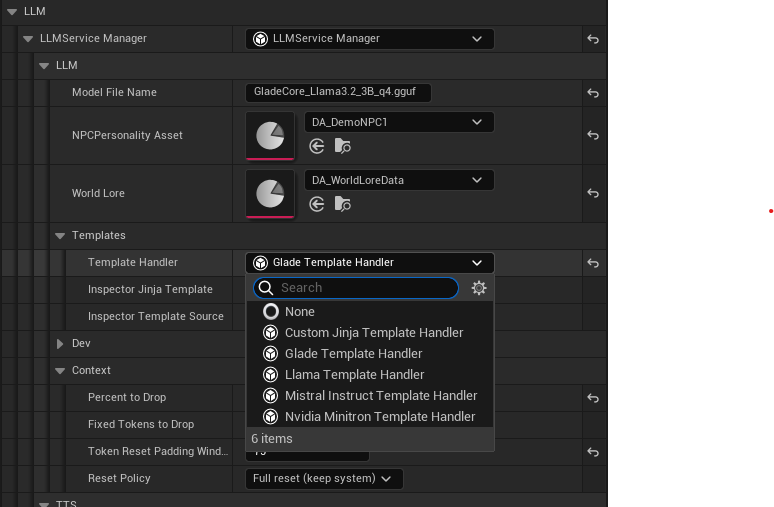Screen dimensions: 774x507
Task: Select the Reset Policy property label
Action: point(119,478)
